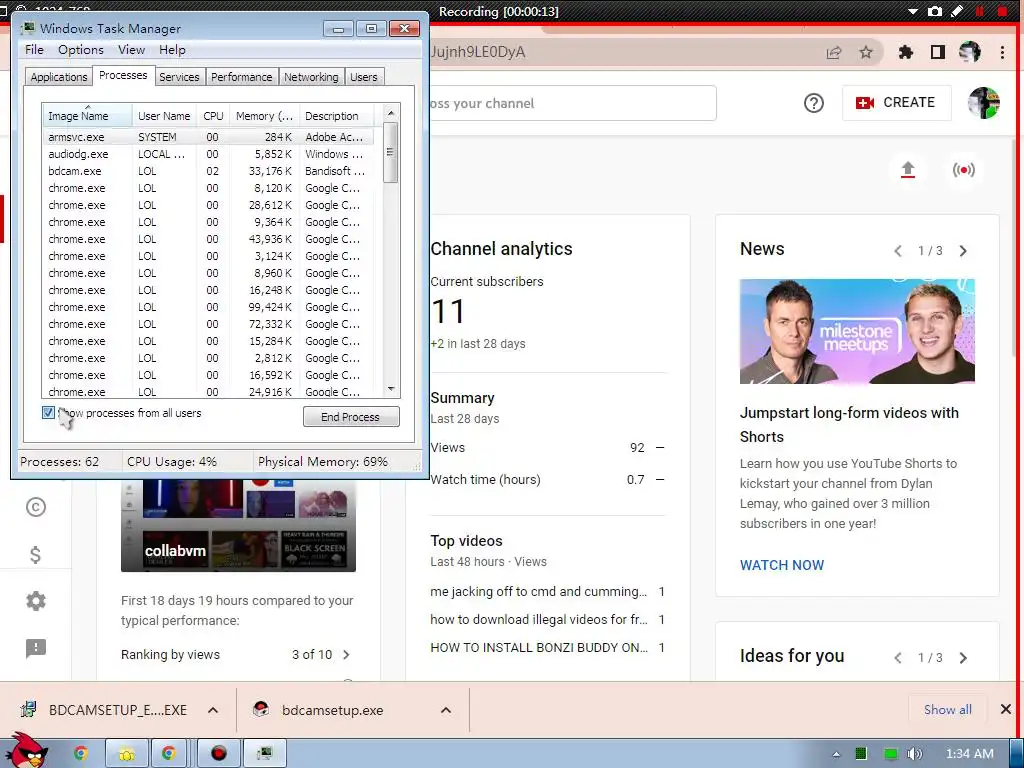Click the Go live broadcast icon

[963, 170]
